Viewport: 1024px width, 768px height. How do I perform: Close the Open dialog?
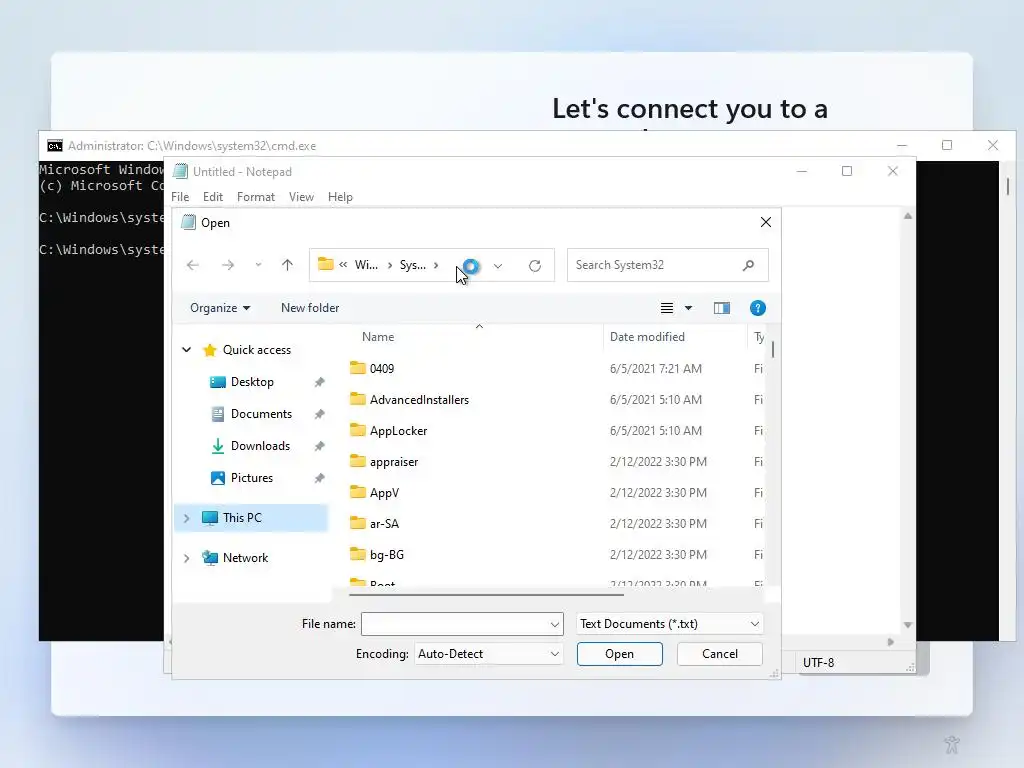point(766,223)
